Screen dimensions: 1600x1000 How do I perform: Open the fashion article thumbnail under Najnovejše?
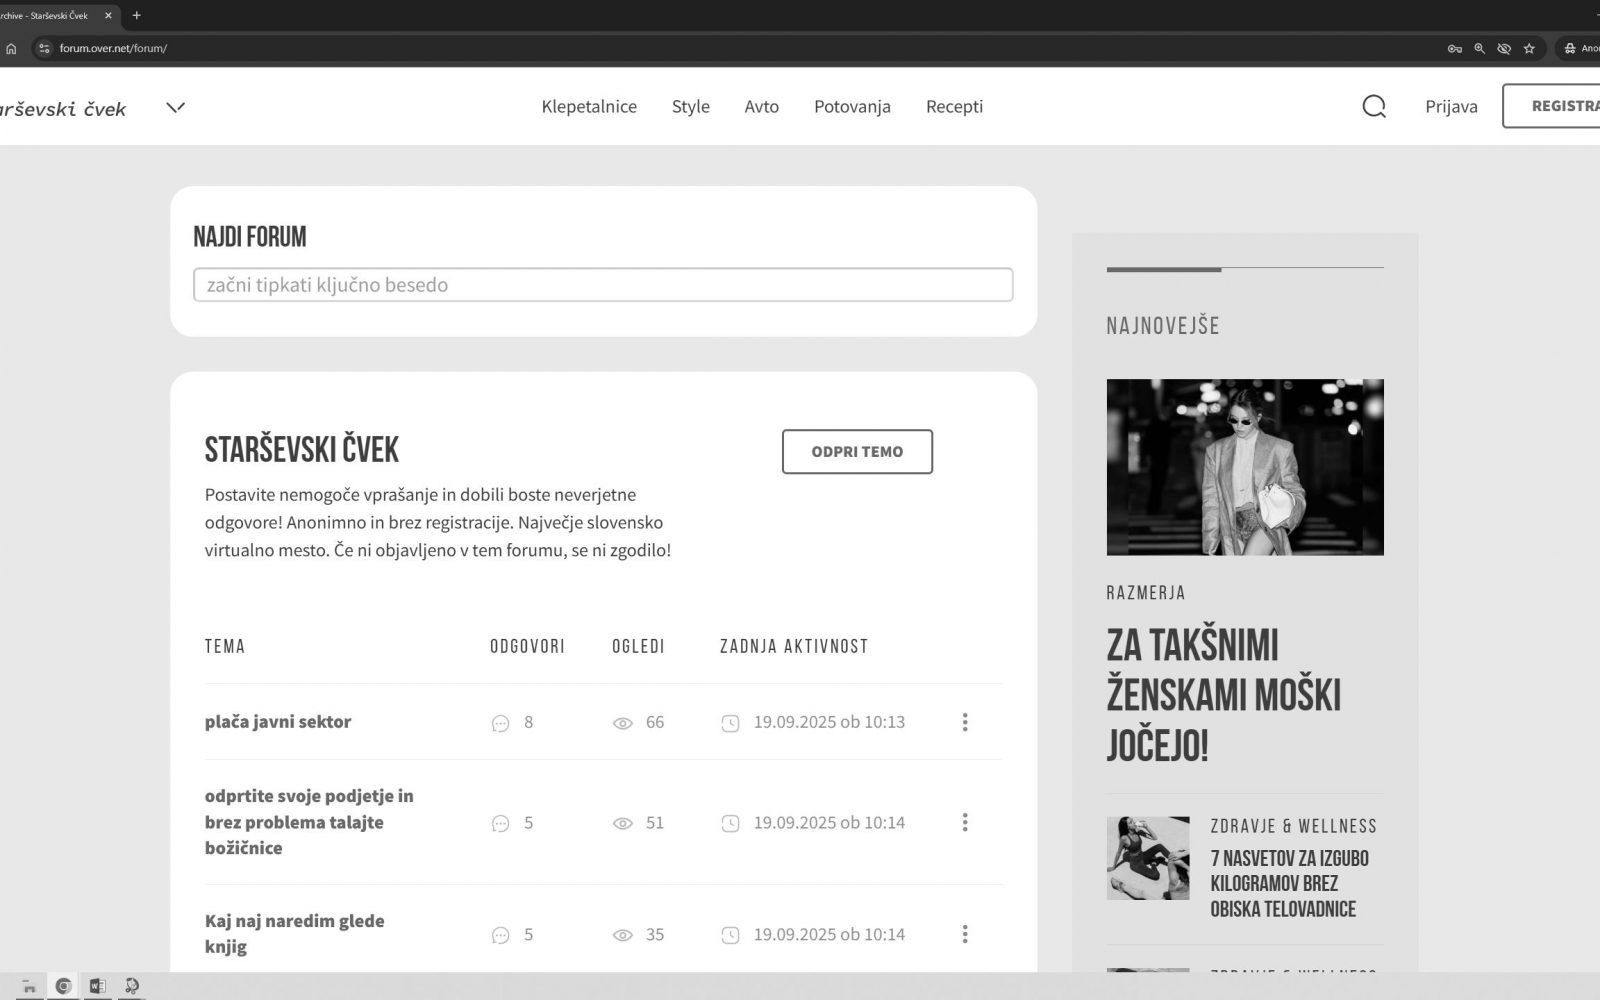click(1245, 467)
